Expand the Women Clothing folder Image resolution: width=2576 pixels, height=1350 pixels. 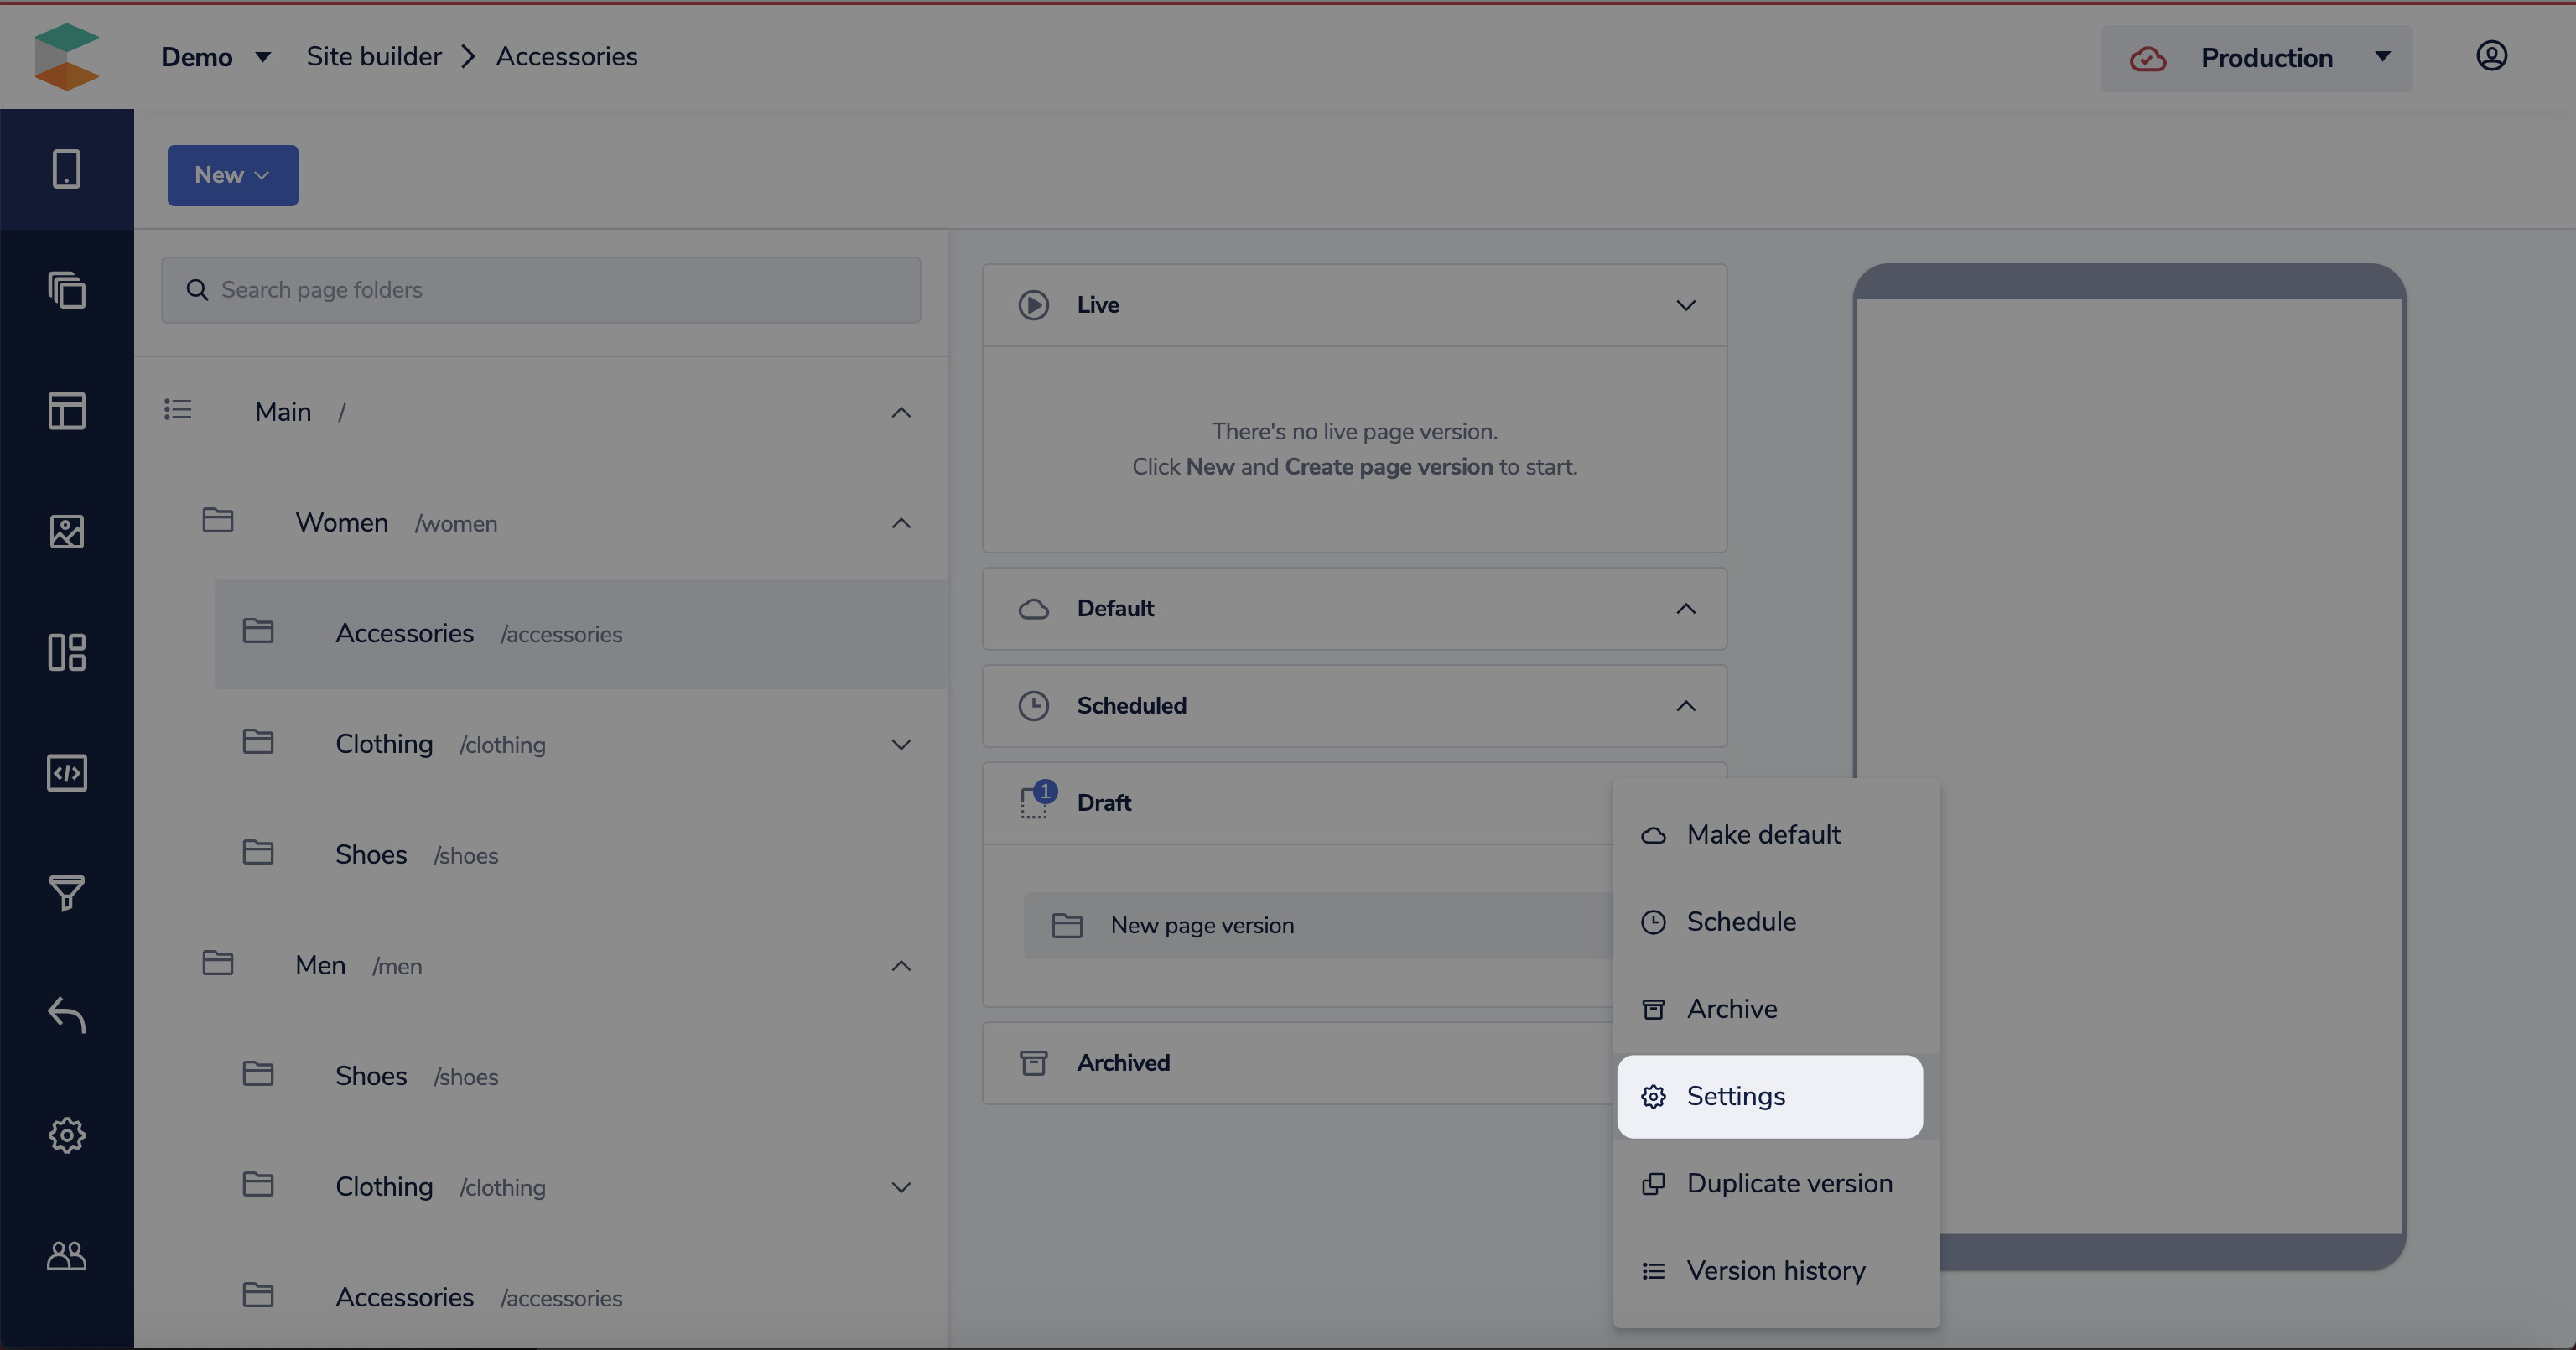900,745
